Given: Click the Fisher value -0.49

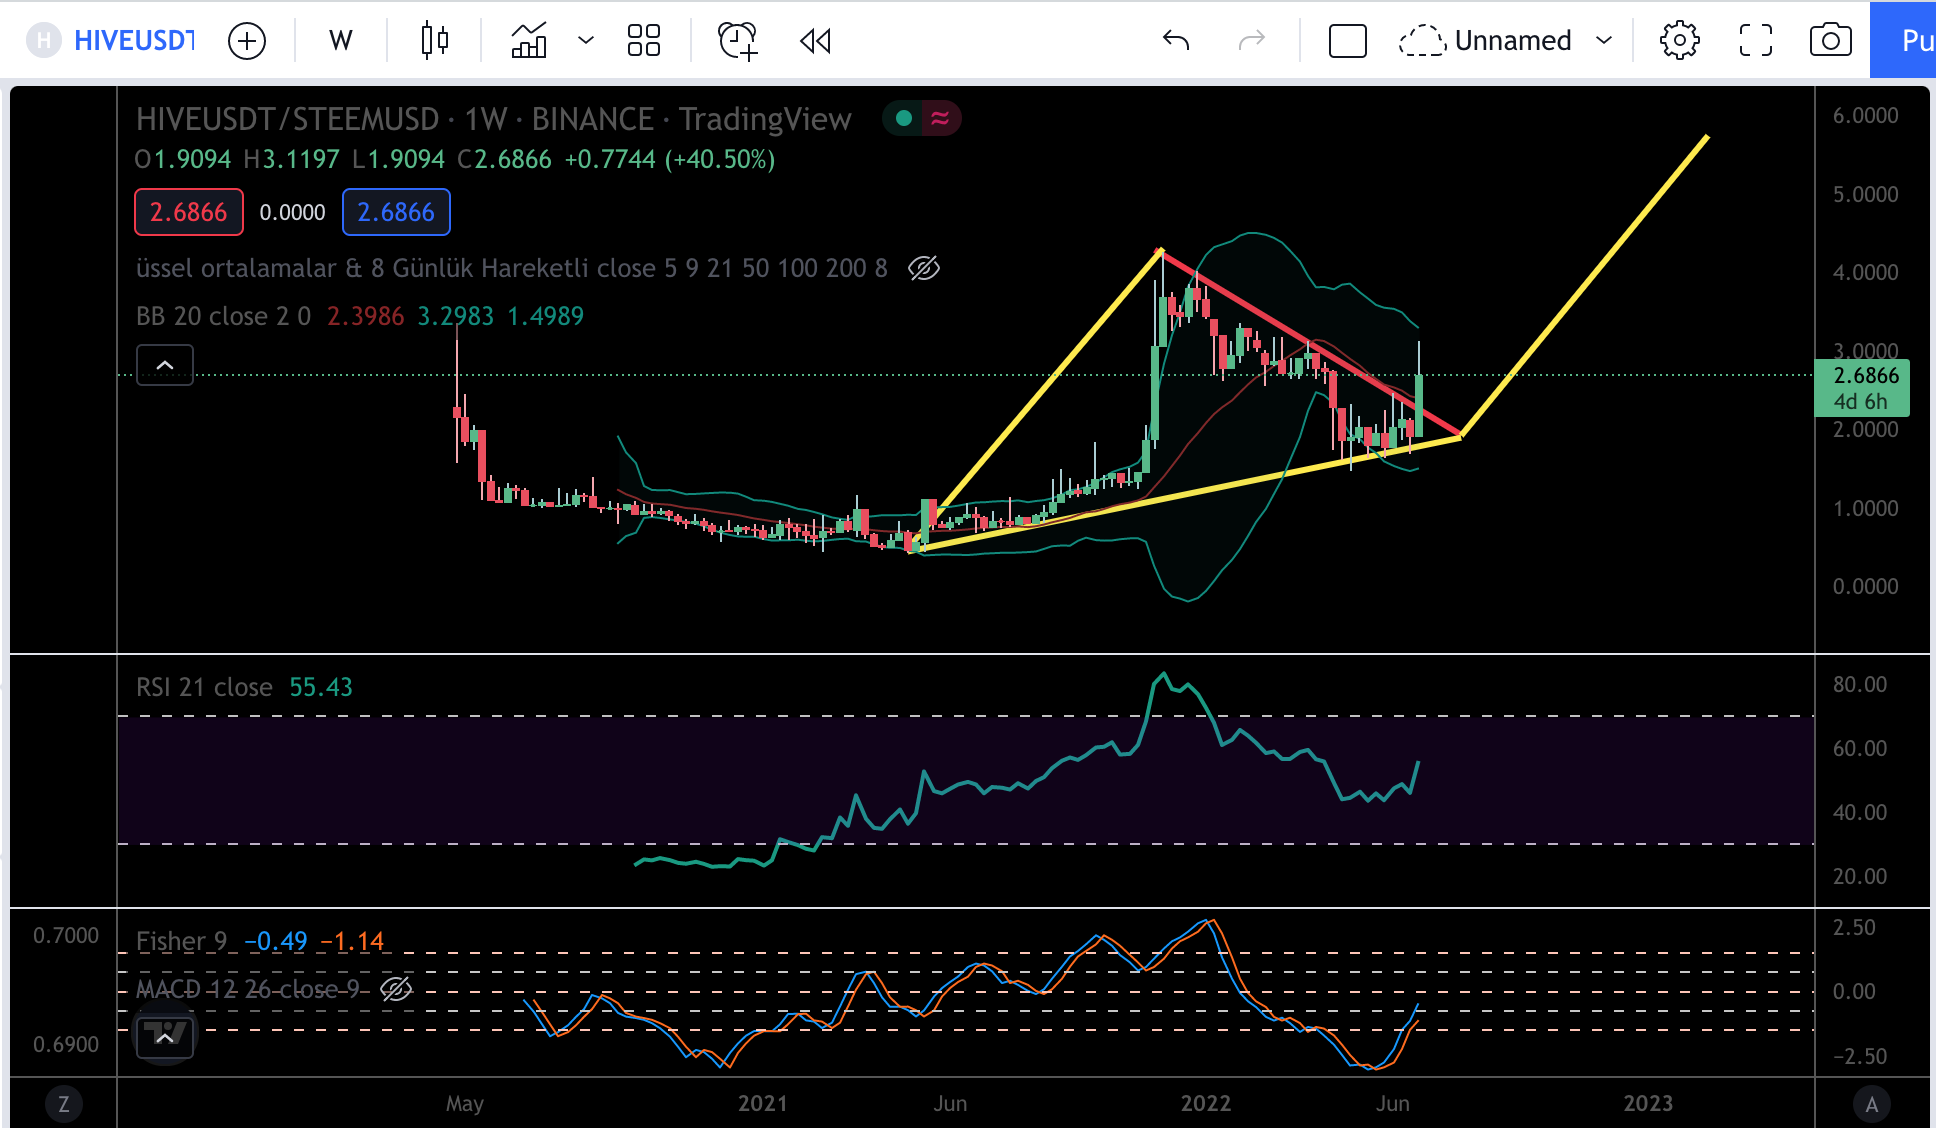Looking at the screenshot, I should click(x=276, y=942).
